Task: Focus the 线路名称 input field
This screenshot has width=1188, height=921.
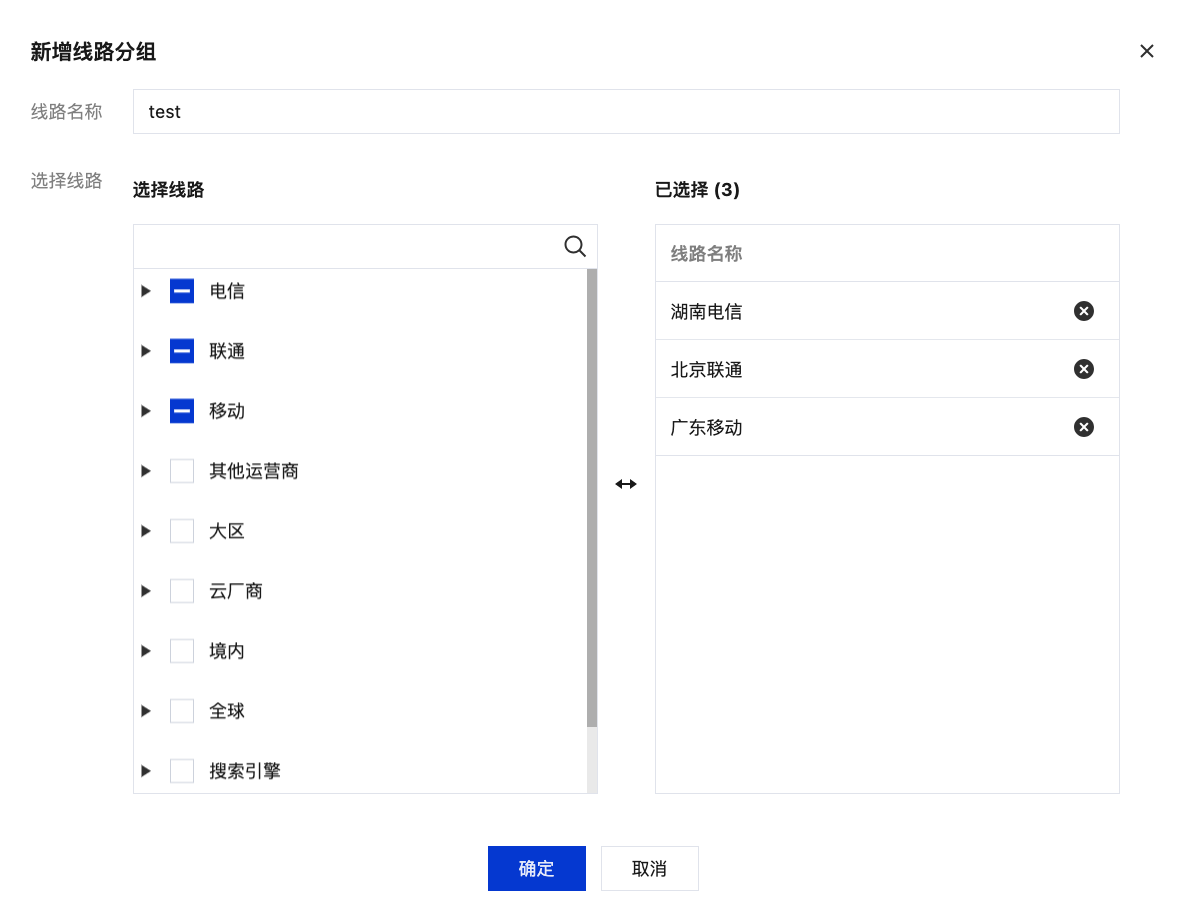Action: pyautogui.click(x=626, y=112)
